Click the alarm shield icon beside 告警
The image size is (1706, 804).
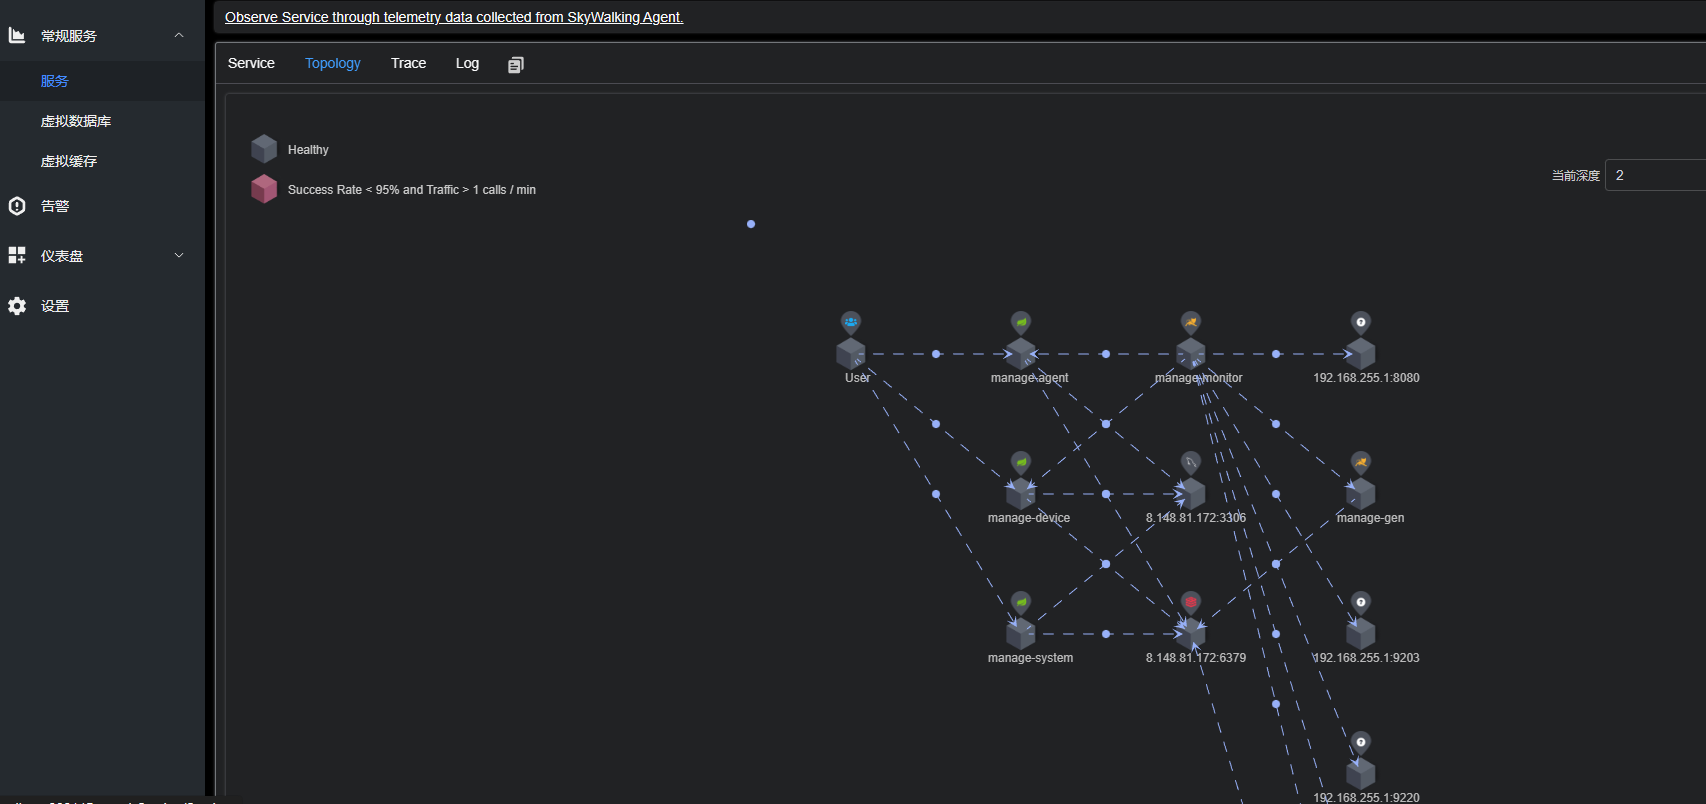[x=17, y=206]
